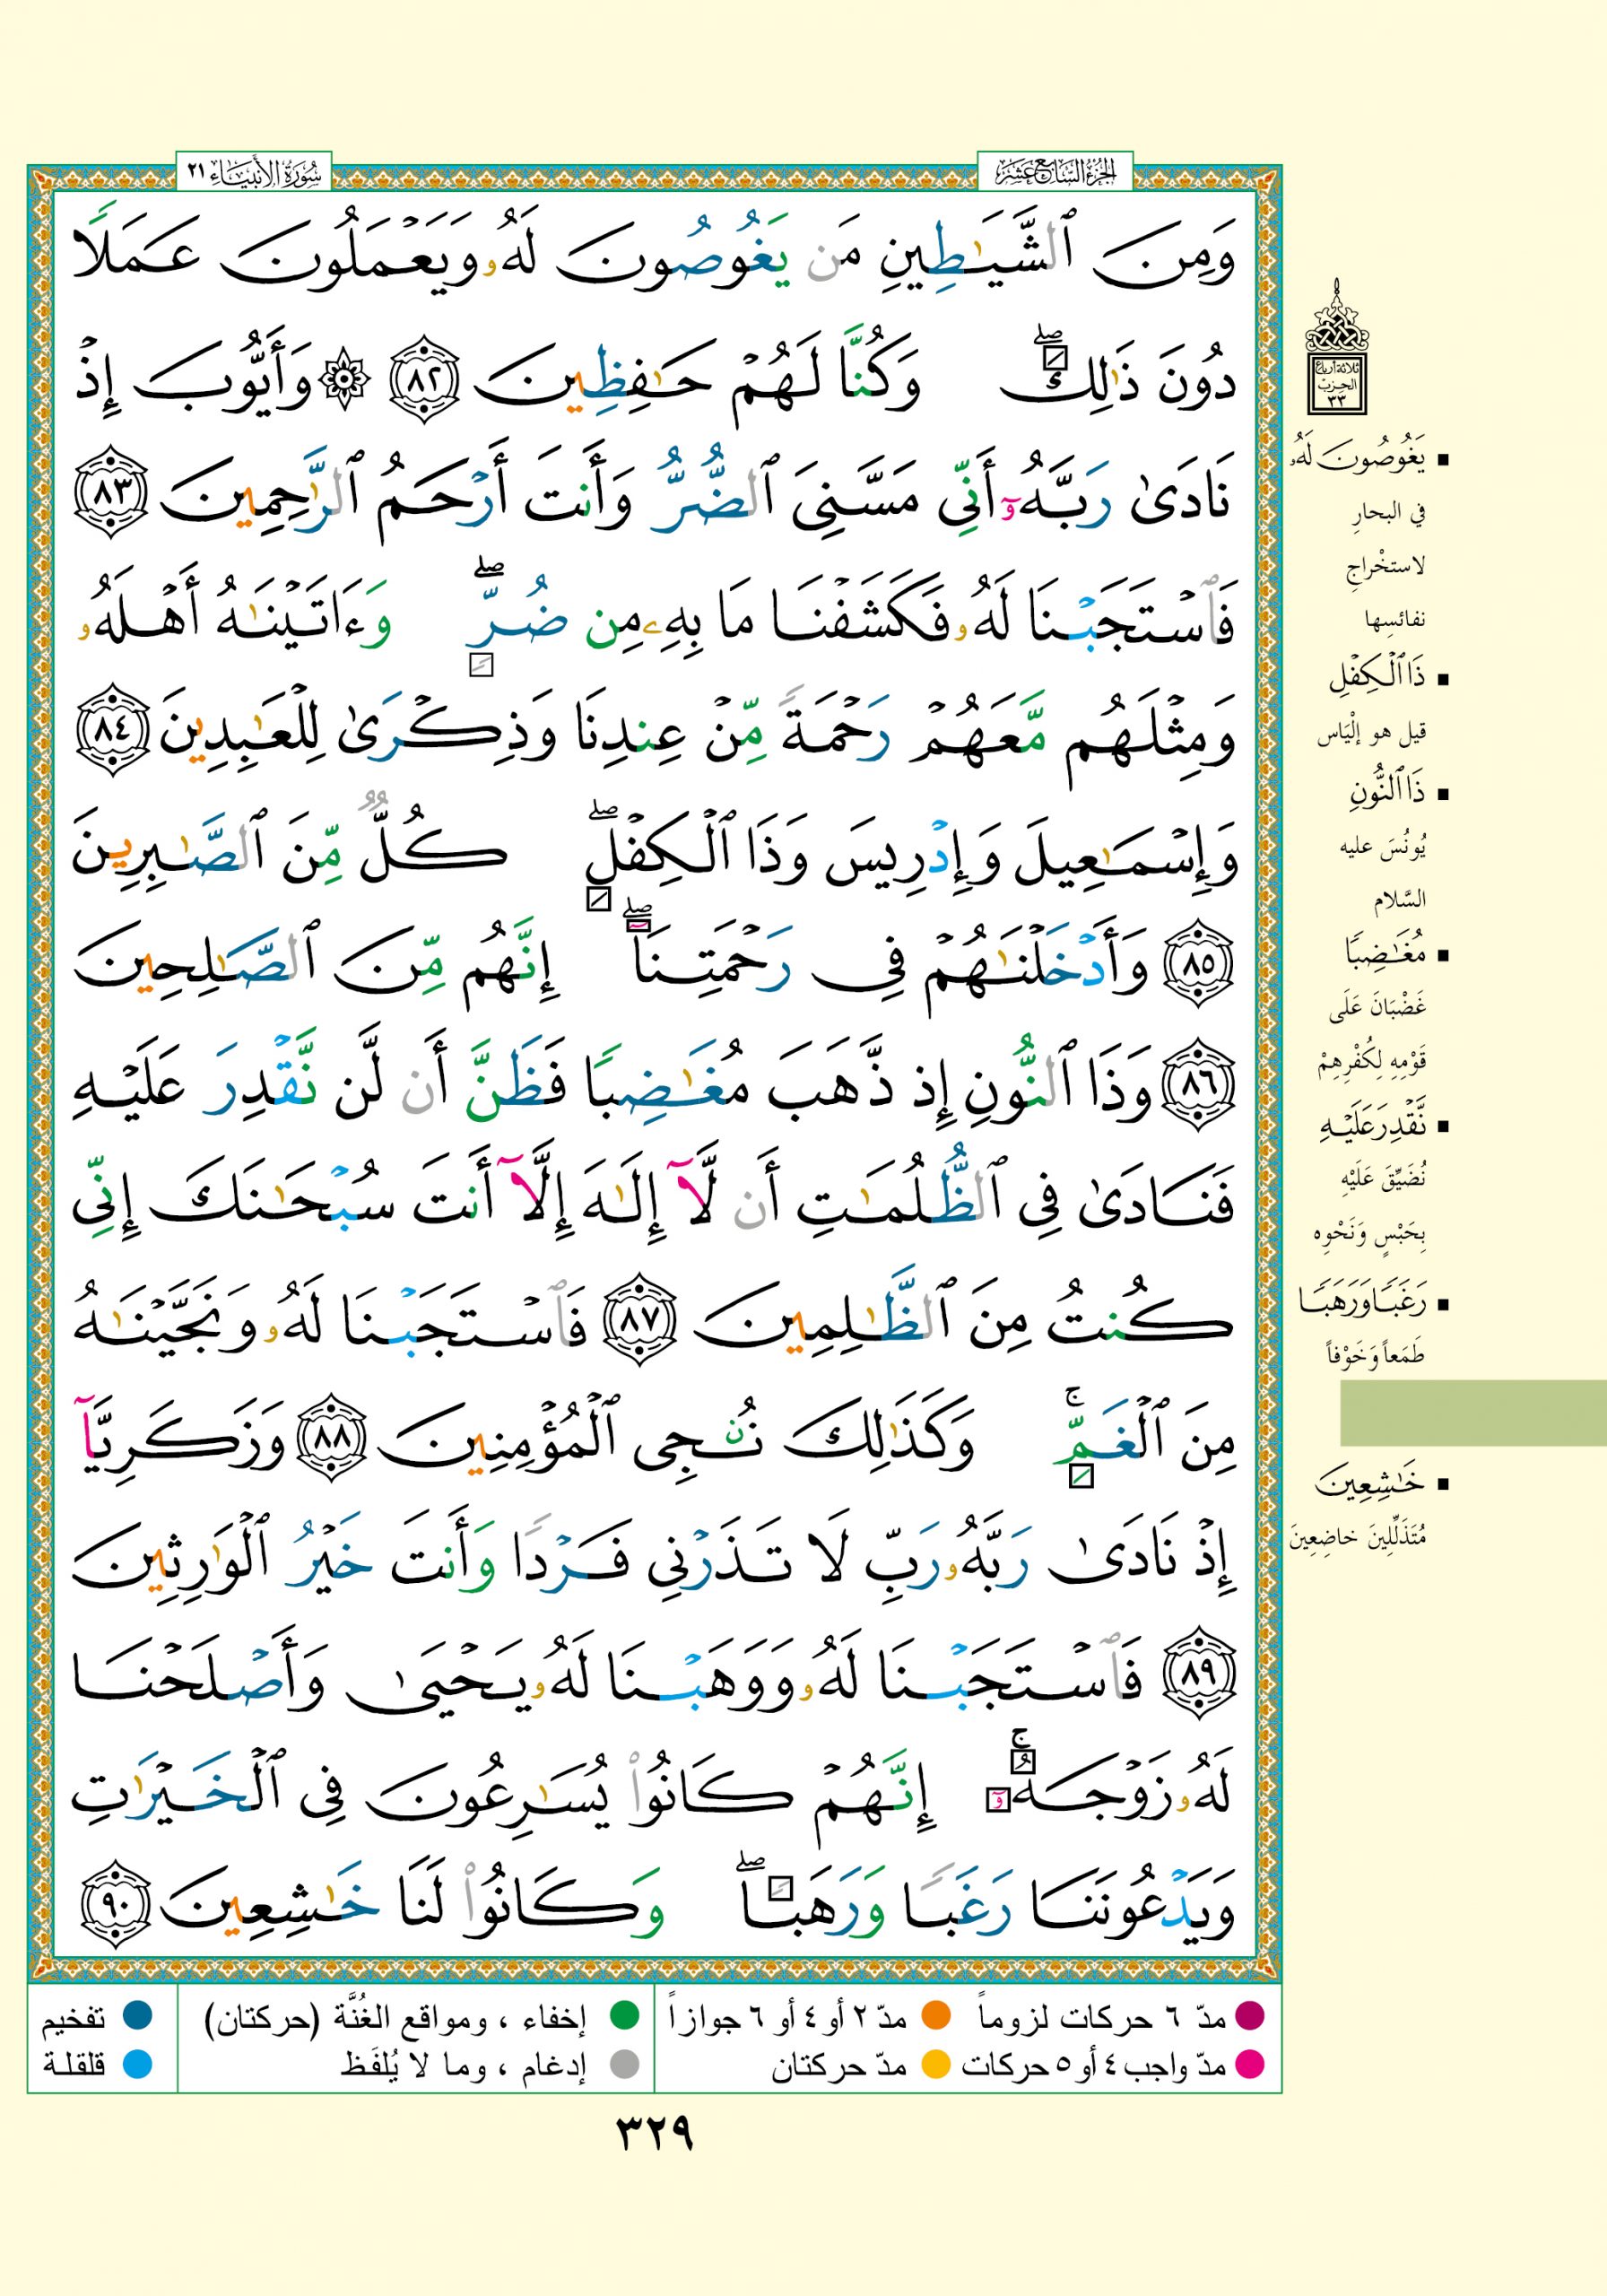Click the small square below الكفل

click(597, 900)
